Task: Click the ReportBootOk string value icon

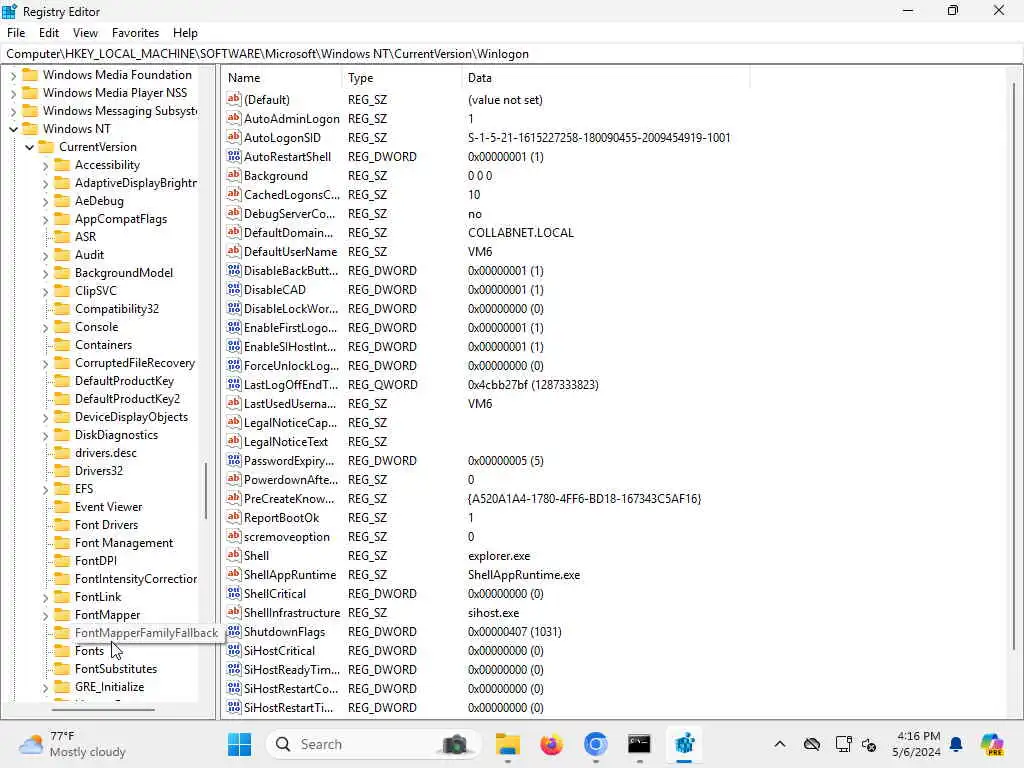Action: tap(234, 517)
